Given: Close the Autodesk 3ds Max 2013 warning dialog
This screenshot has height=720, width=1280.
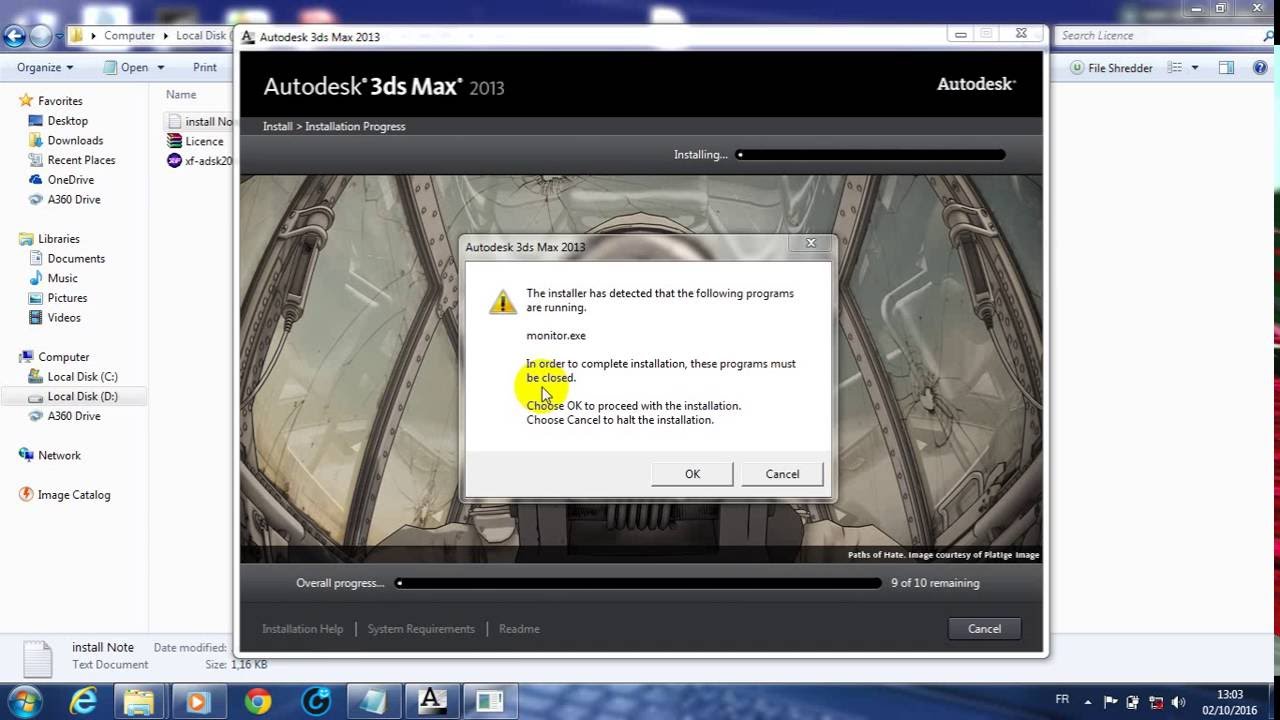Looking at the screenshot, I should [x=811, y=243].
